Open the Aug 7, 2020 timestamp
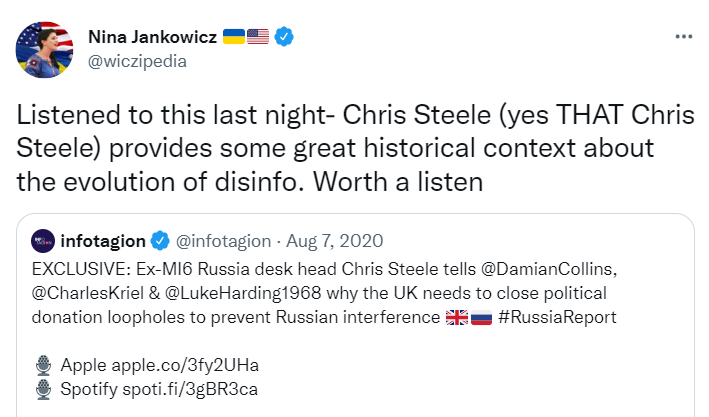This screenshot has height=417, width=709. 330,242
